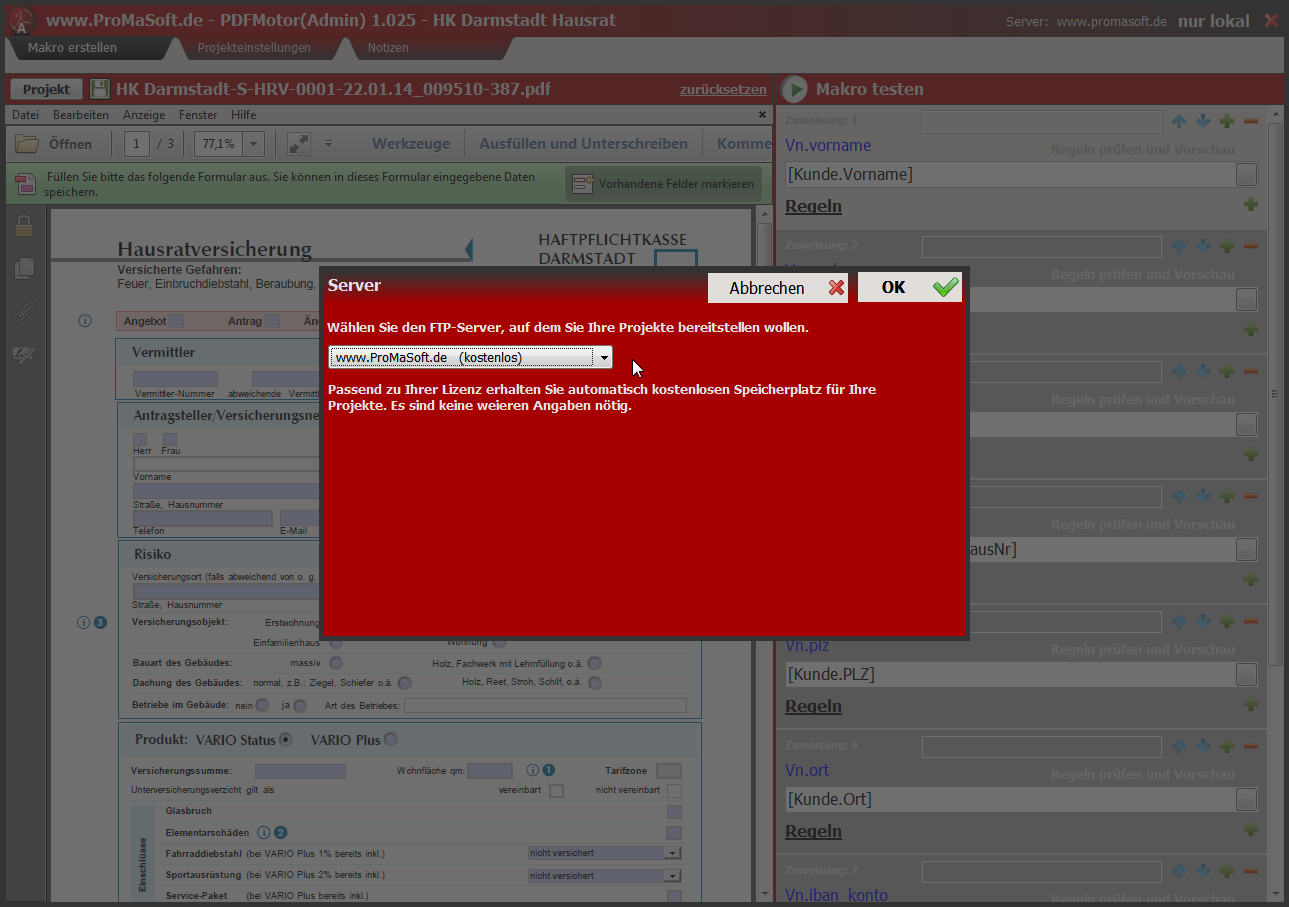Open the paperclip attachments panel in PDF sidebar
This screenshot has height=907, width=1289.
[24, 311]
